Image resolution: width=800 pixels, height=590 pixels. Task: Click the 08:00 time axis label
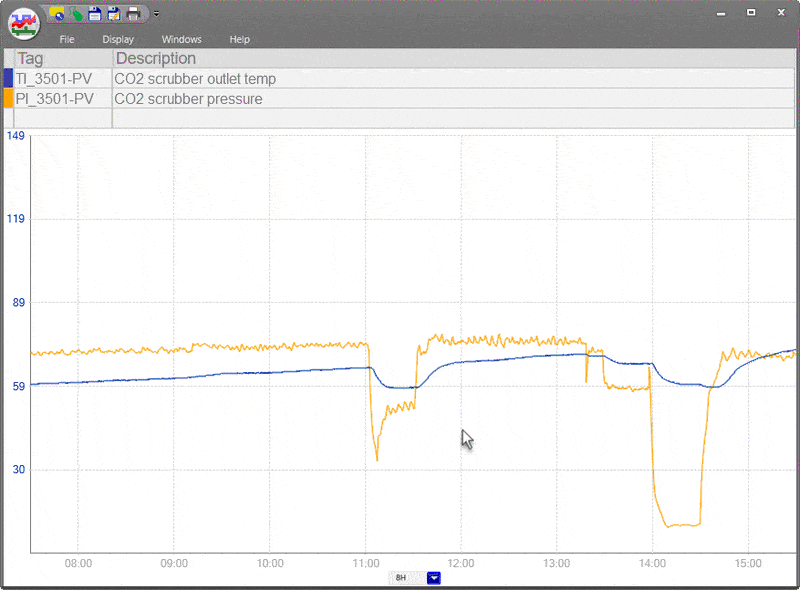(x=78, y=563)
